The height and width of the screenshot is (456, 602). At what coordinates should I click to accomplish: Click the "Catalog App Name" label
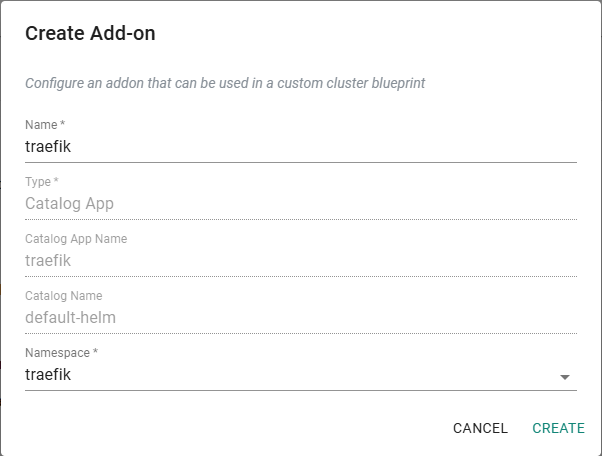pyautogui.click(x=76, y=239)
